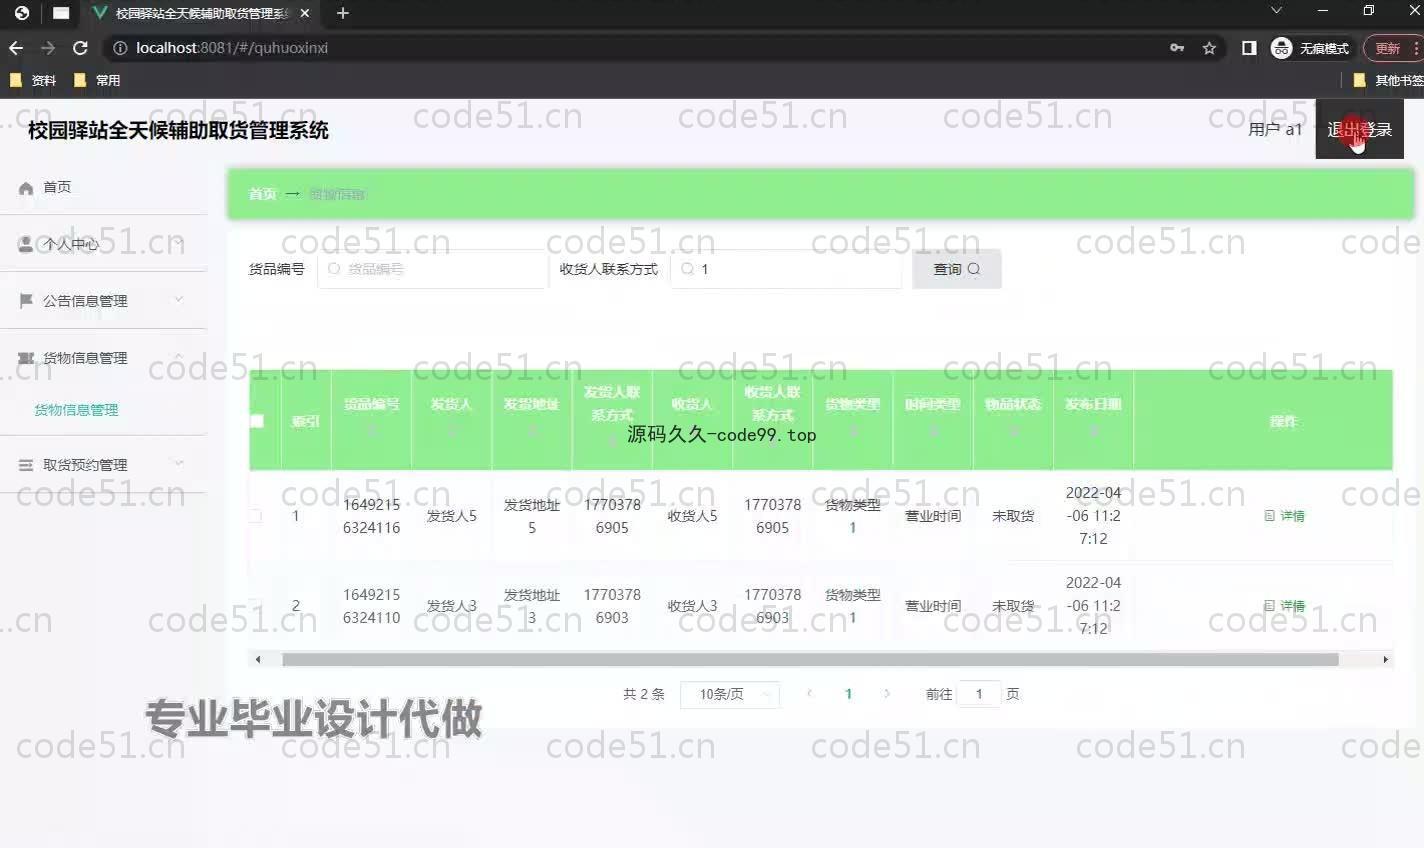1424x848 pixels.
Task: Reload the page with refresh icon
Action: 81,48
